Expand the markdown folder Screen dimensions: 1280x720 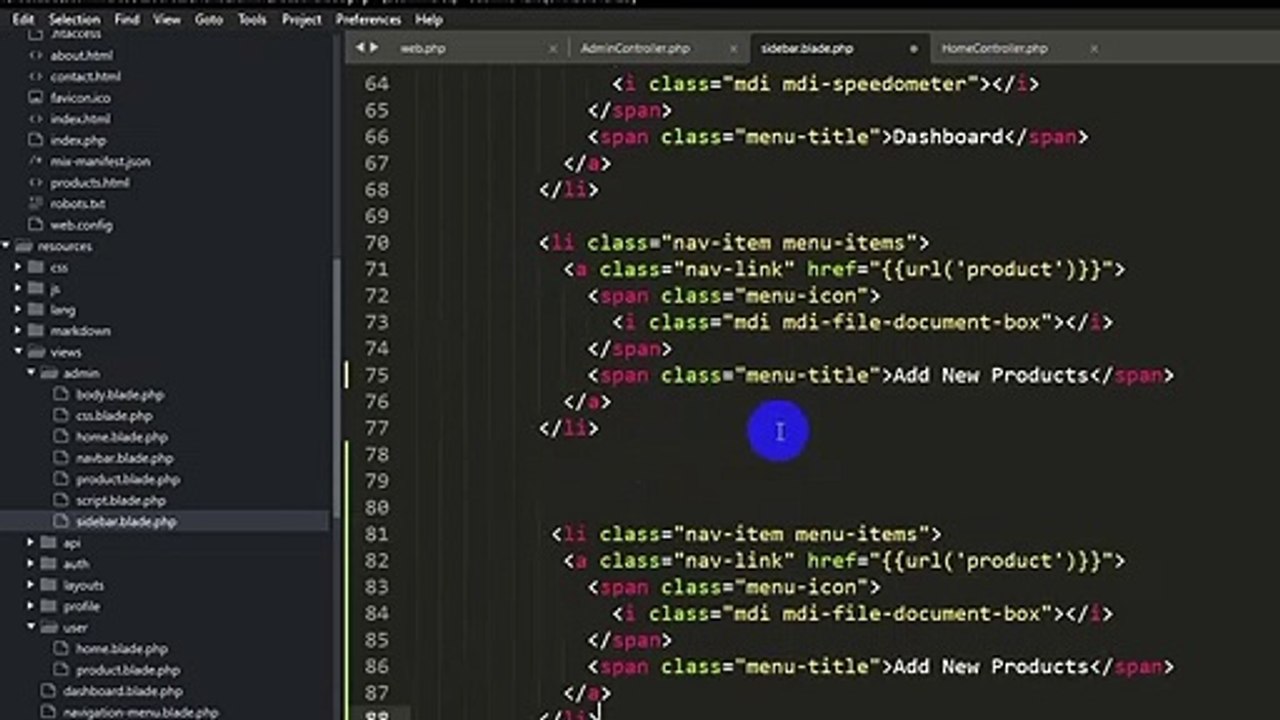click(x=18, y=330)
